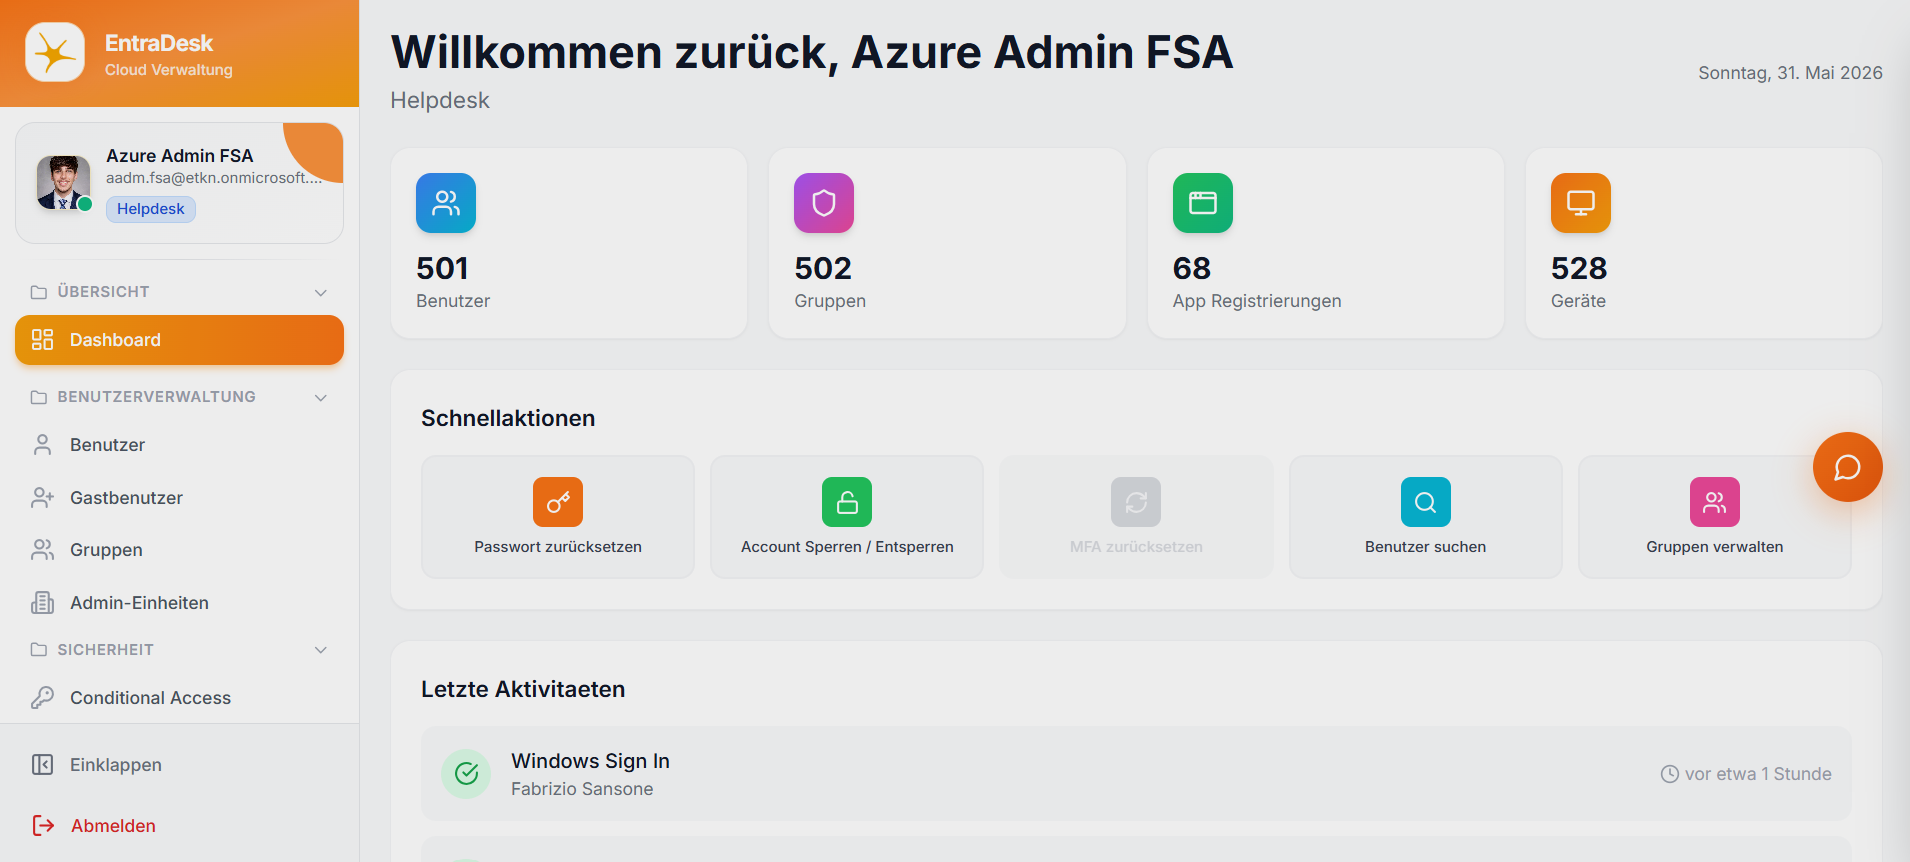The image size is (1910, 862).
Task: Click the Benutzer suchen magnifier icon
Action: tap(1426, 502)
